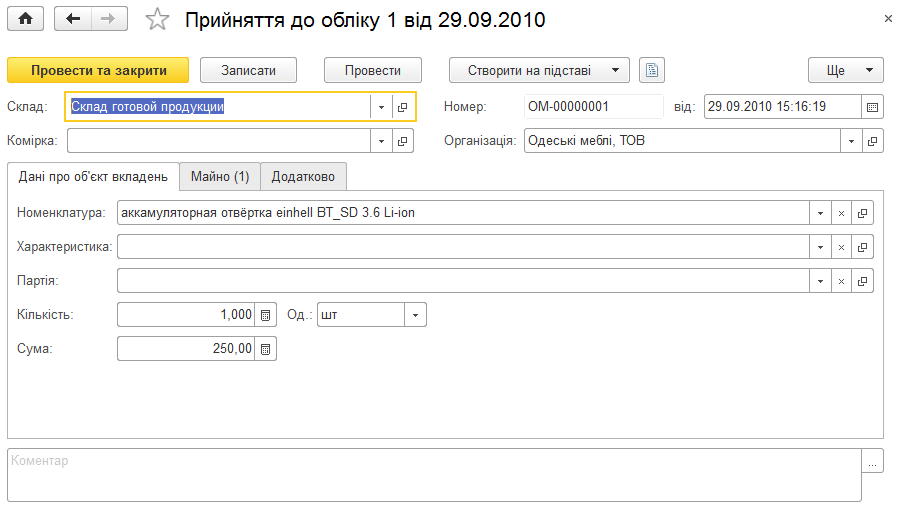Click the empty Партія input field
This screenshot has width=897, height=508.
click(463, 281)
